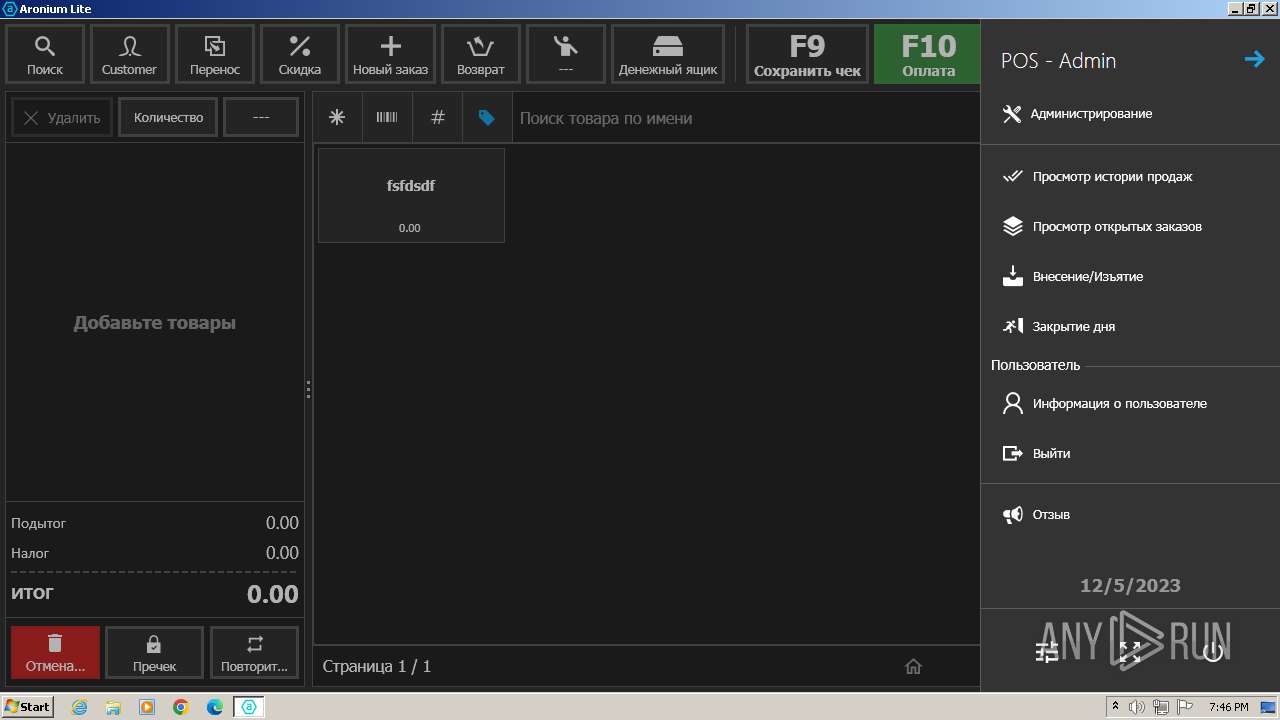Go to the home product group icon
The image size is (1280, 720).
(913, 667)
